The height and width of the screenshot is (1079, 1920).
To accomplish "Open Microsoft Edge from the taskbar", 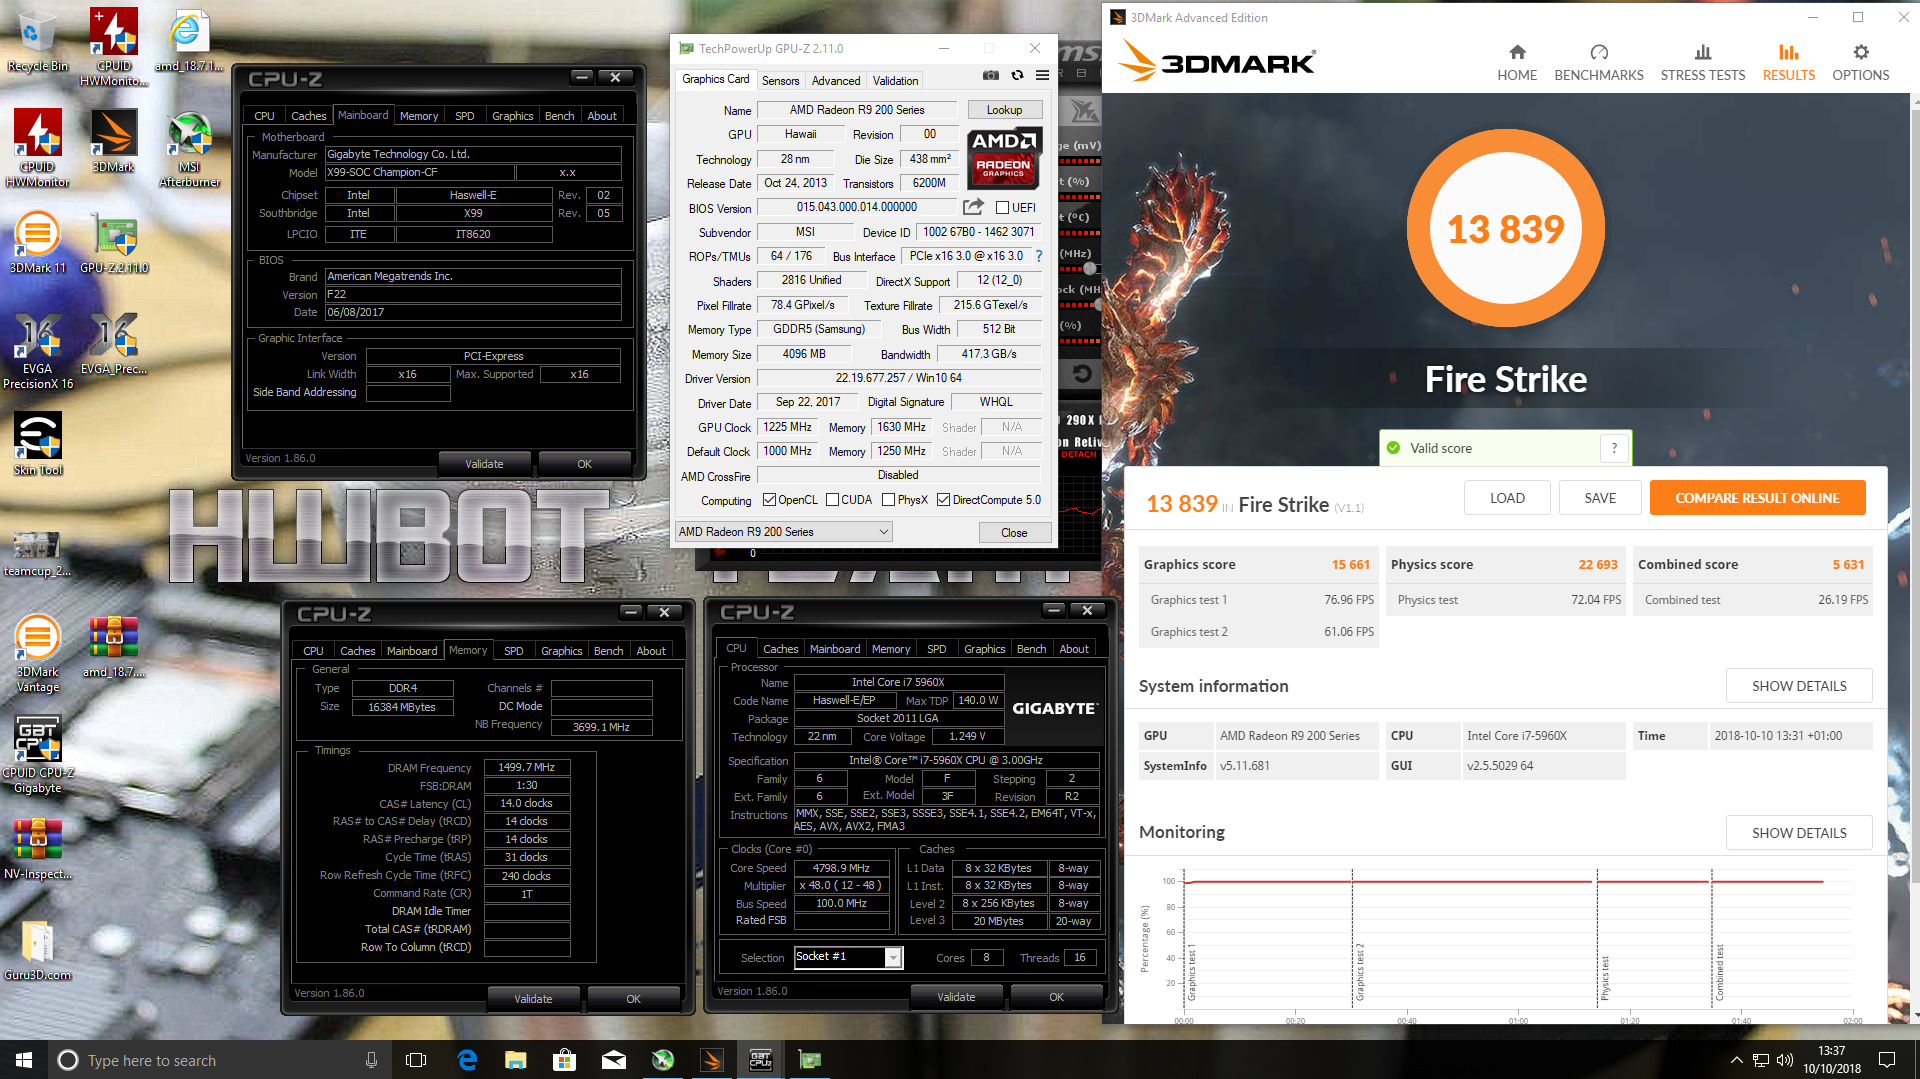I will [467, 1059].
